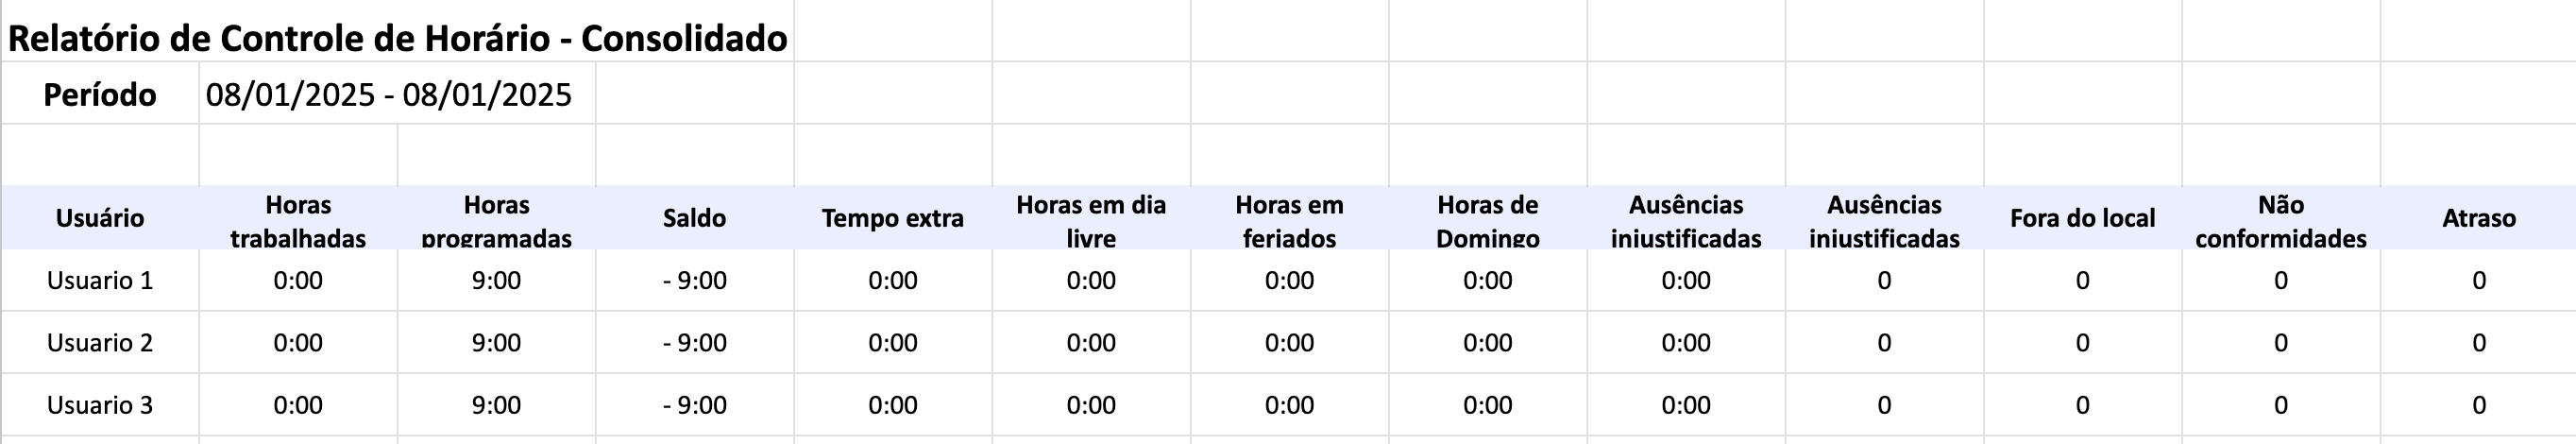Select the Período label cell
The image size is (2576, 444).
[x=100, y=94]
